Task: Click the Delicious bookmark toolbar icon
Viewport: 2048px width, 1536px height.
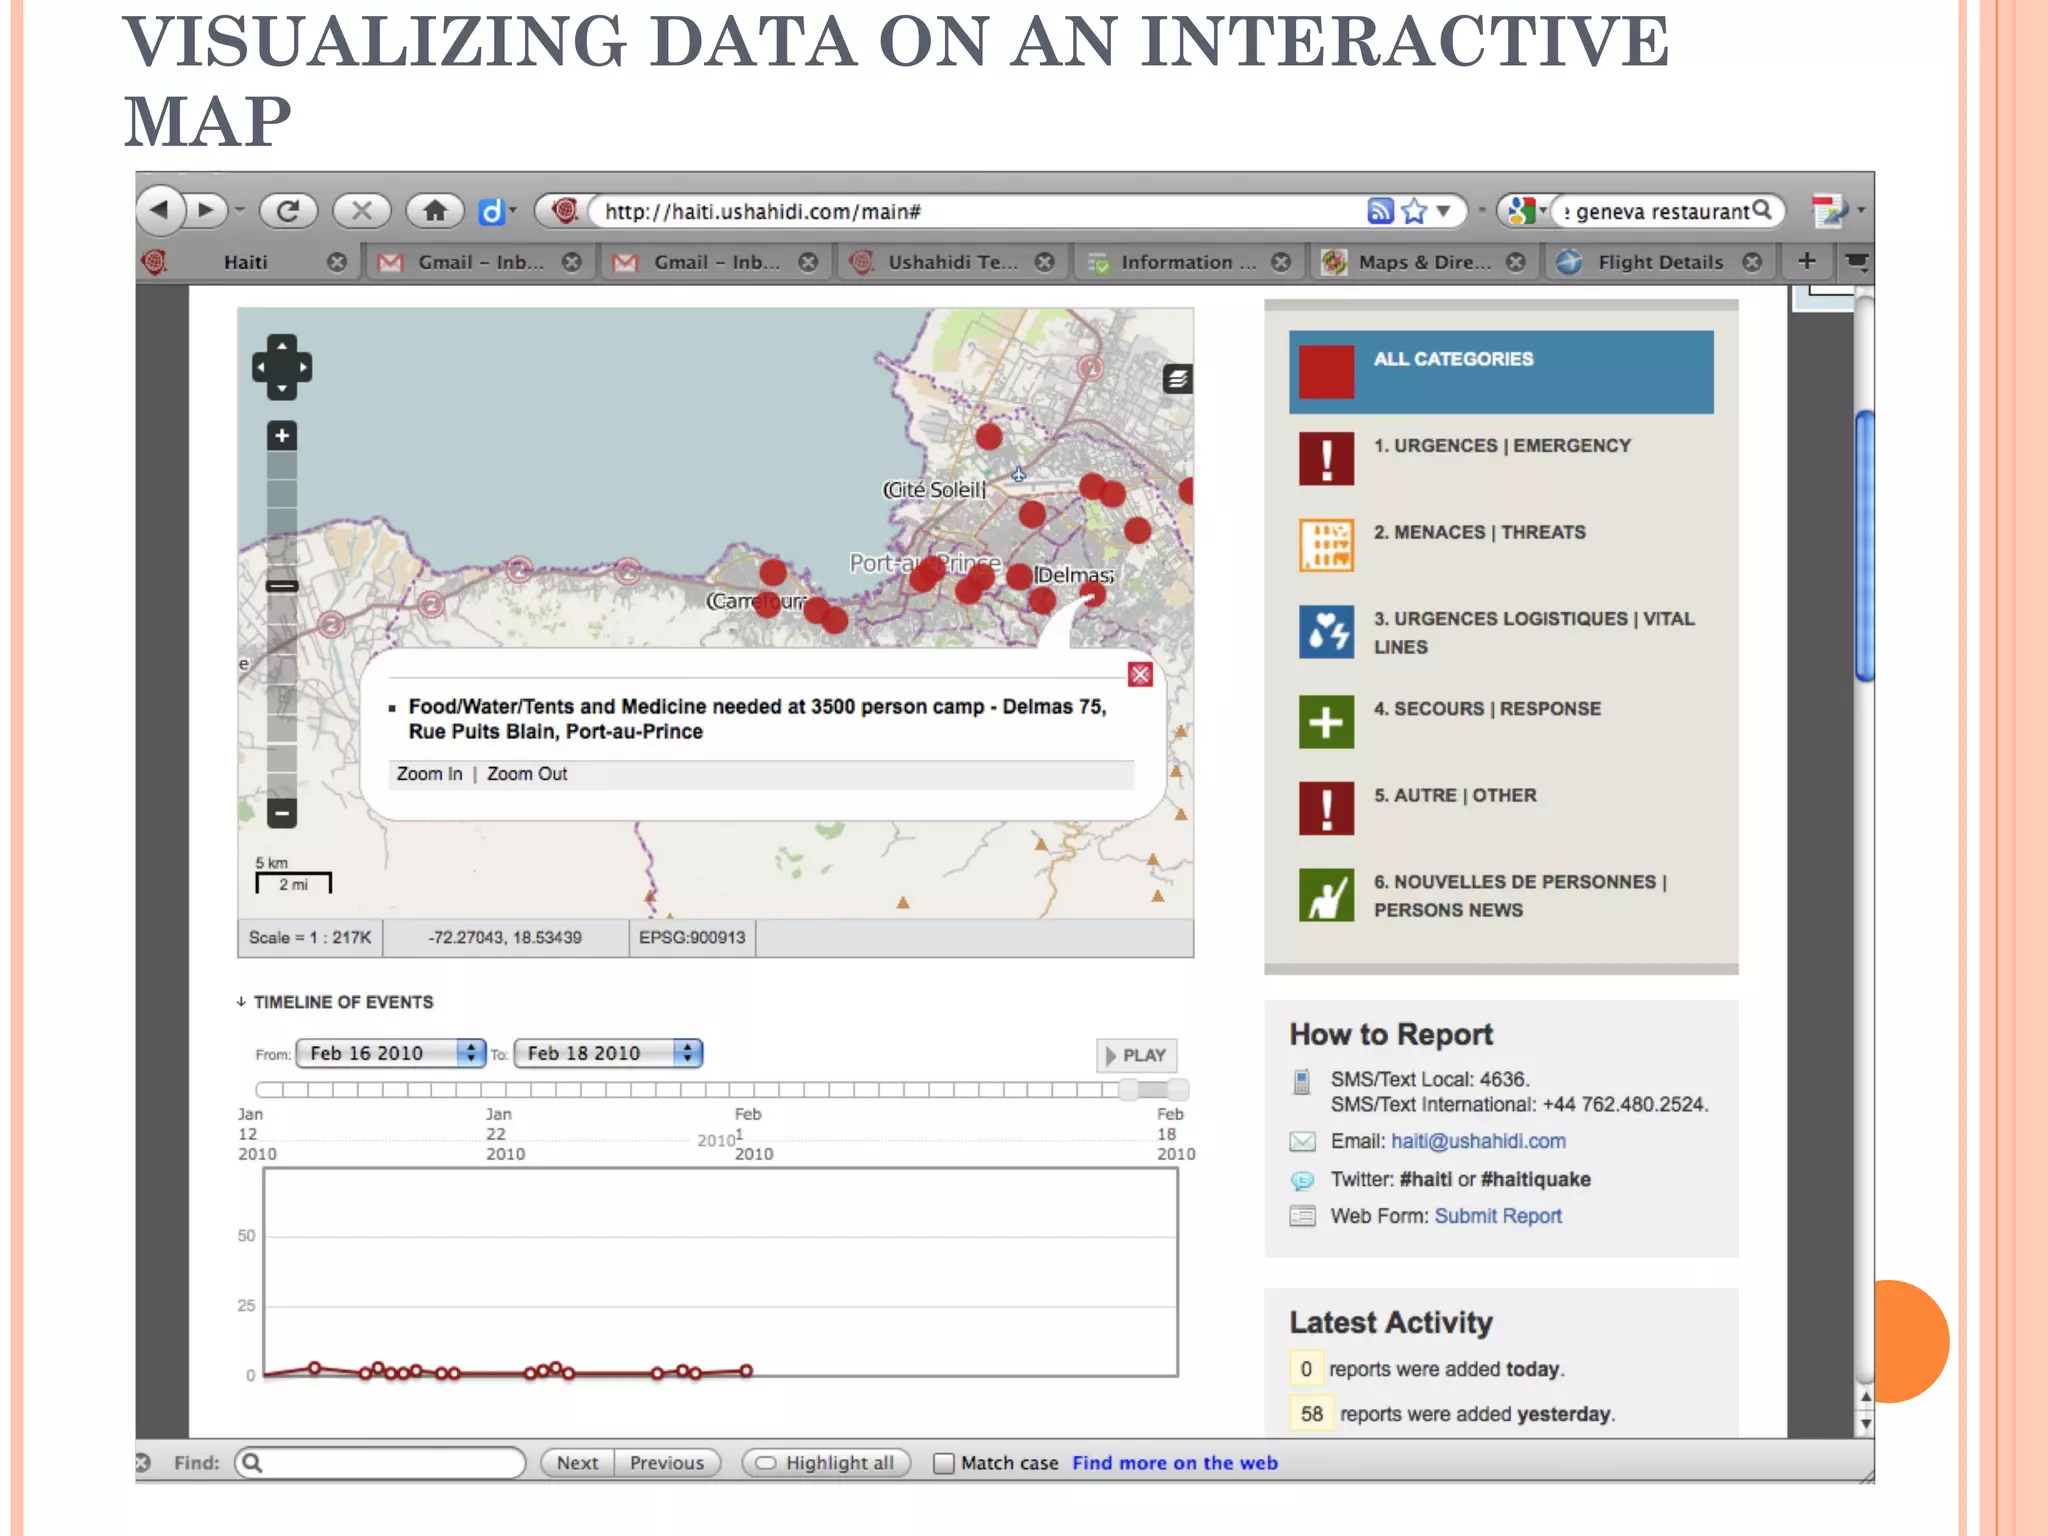Action: pos(491,211)
